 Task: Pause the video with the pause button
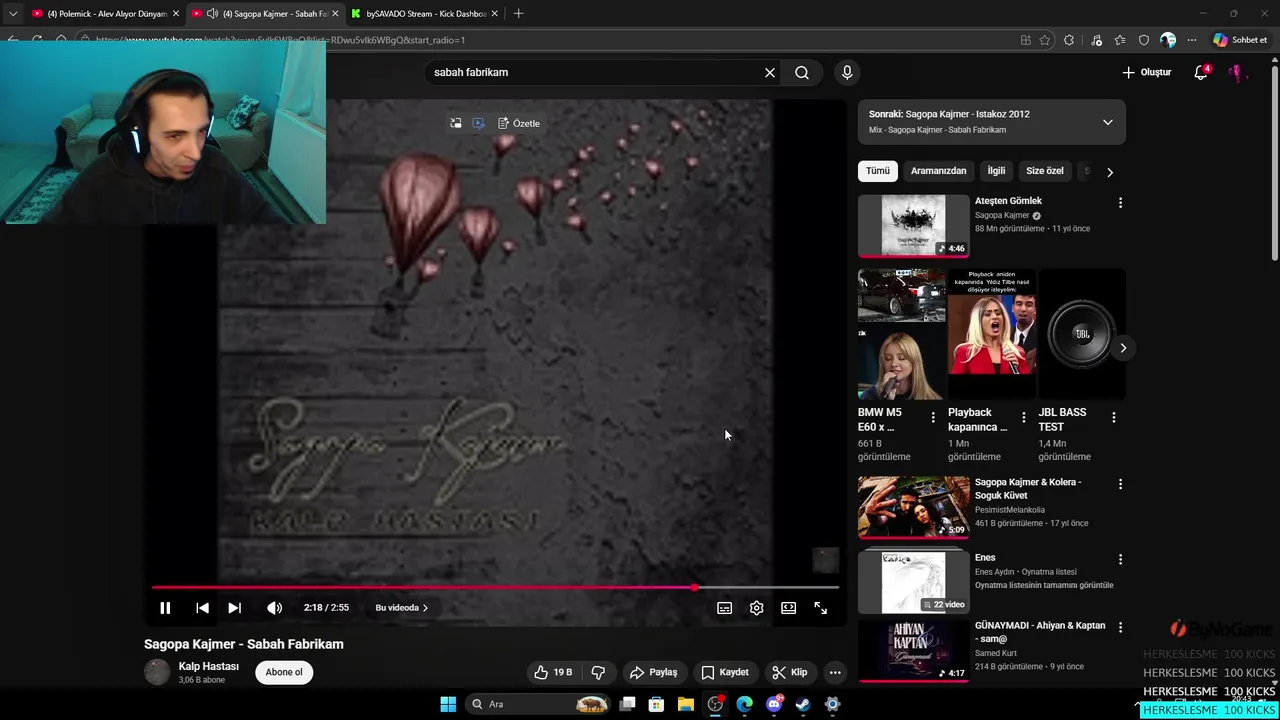[165, 608]
